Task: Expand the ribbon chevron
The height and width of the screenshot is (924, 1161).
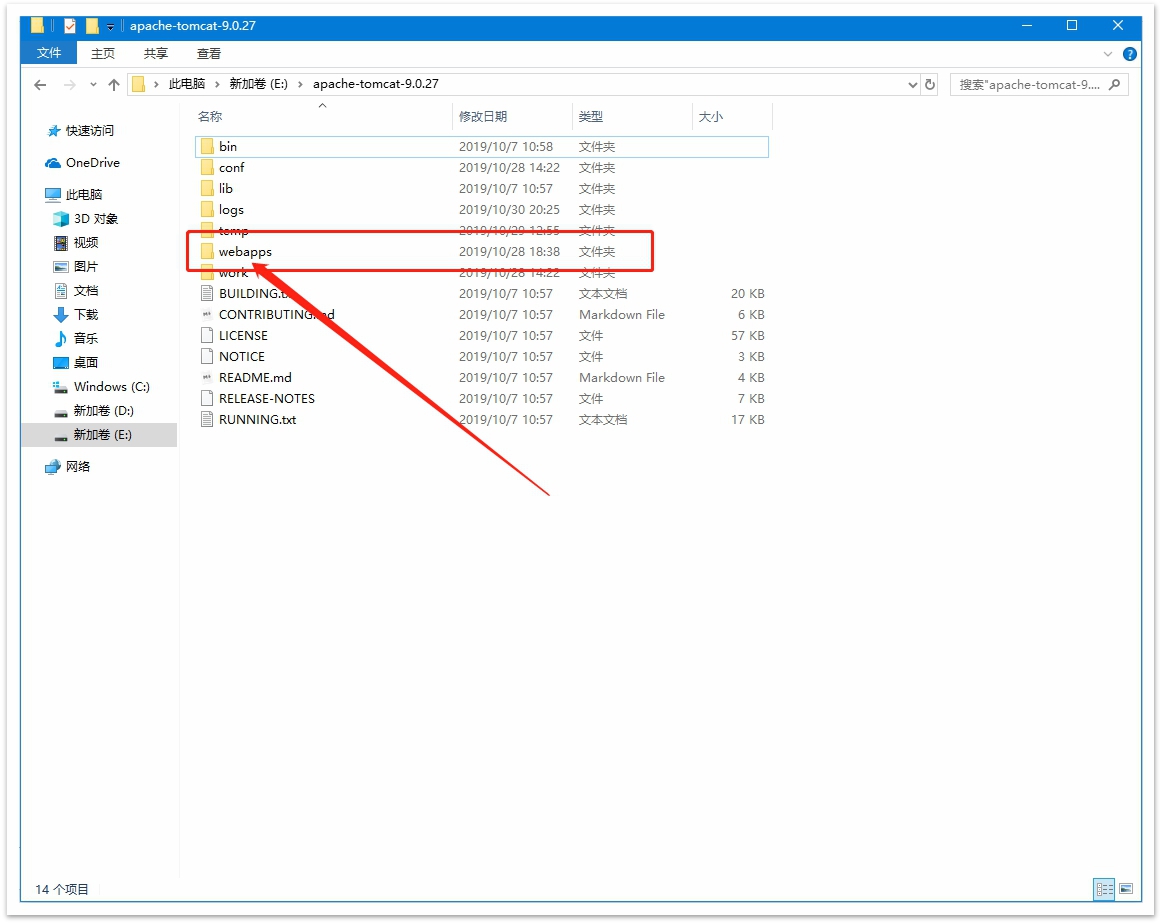Action: [1108, 54]
